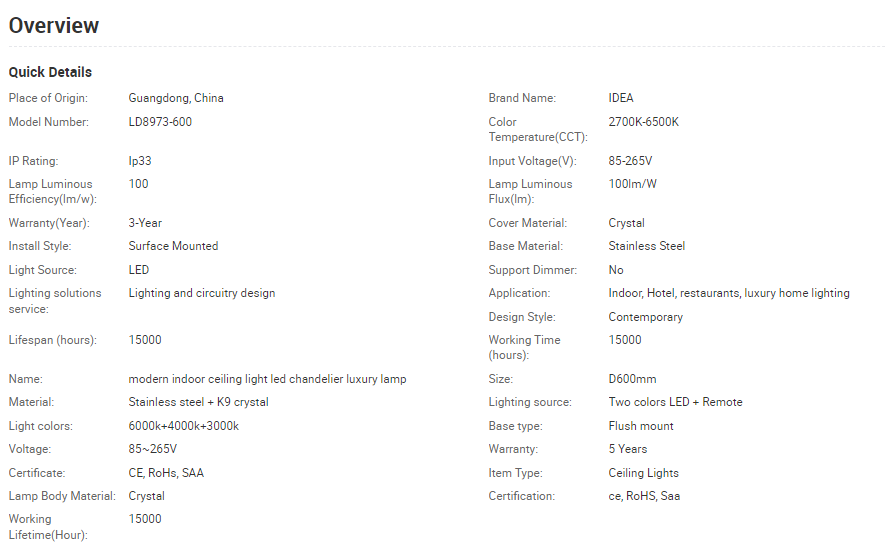
Task: Click the IDEA brand name value
Action: click(621, 98)
